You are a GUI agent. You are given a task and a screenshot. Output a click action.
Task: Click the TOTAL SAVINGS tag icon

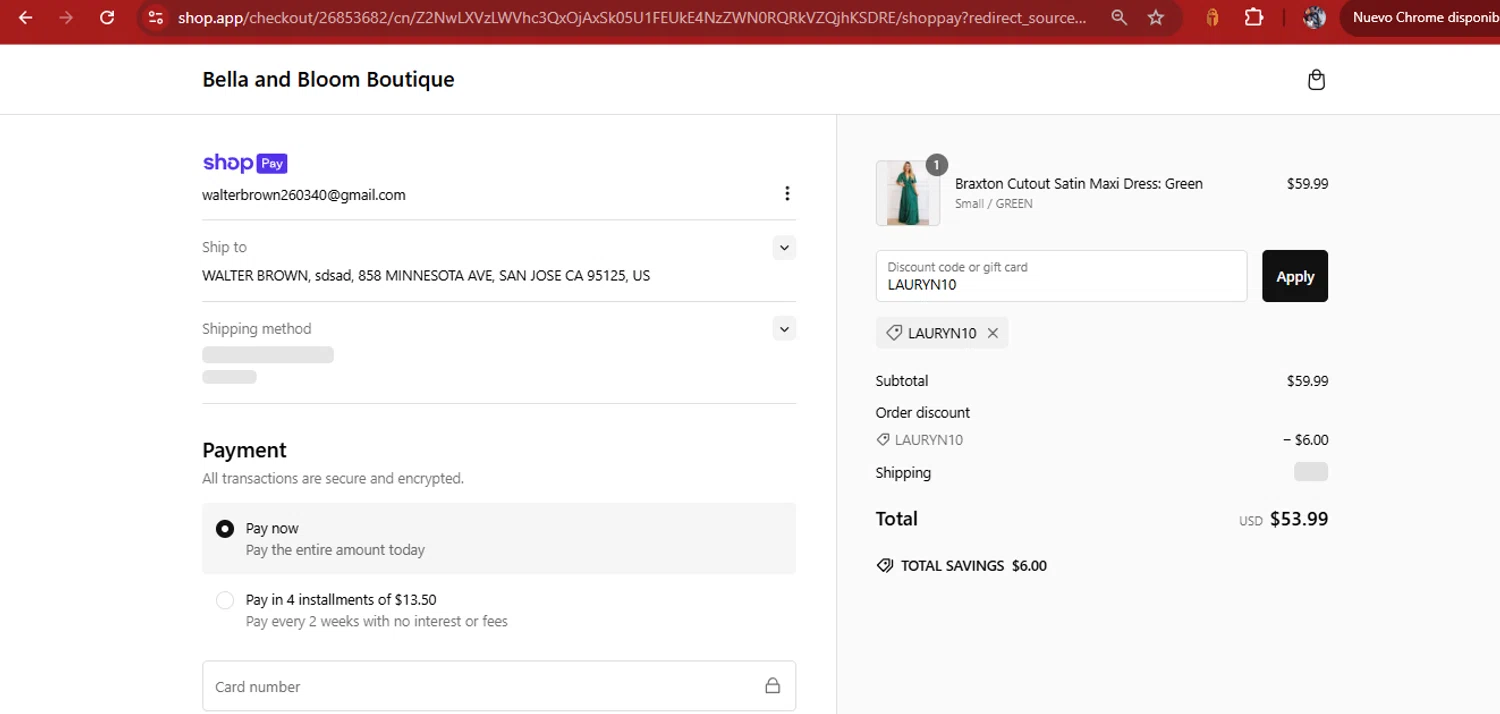pos(884,565)
